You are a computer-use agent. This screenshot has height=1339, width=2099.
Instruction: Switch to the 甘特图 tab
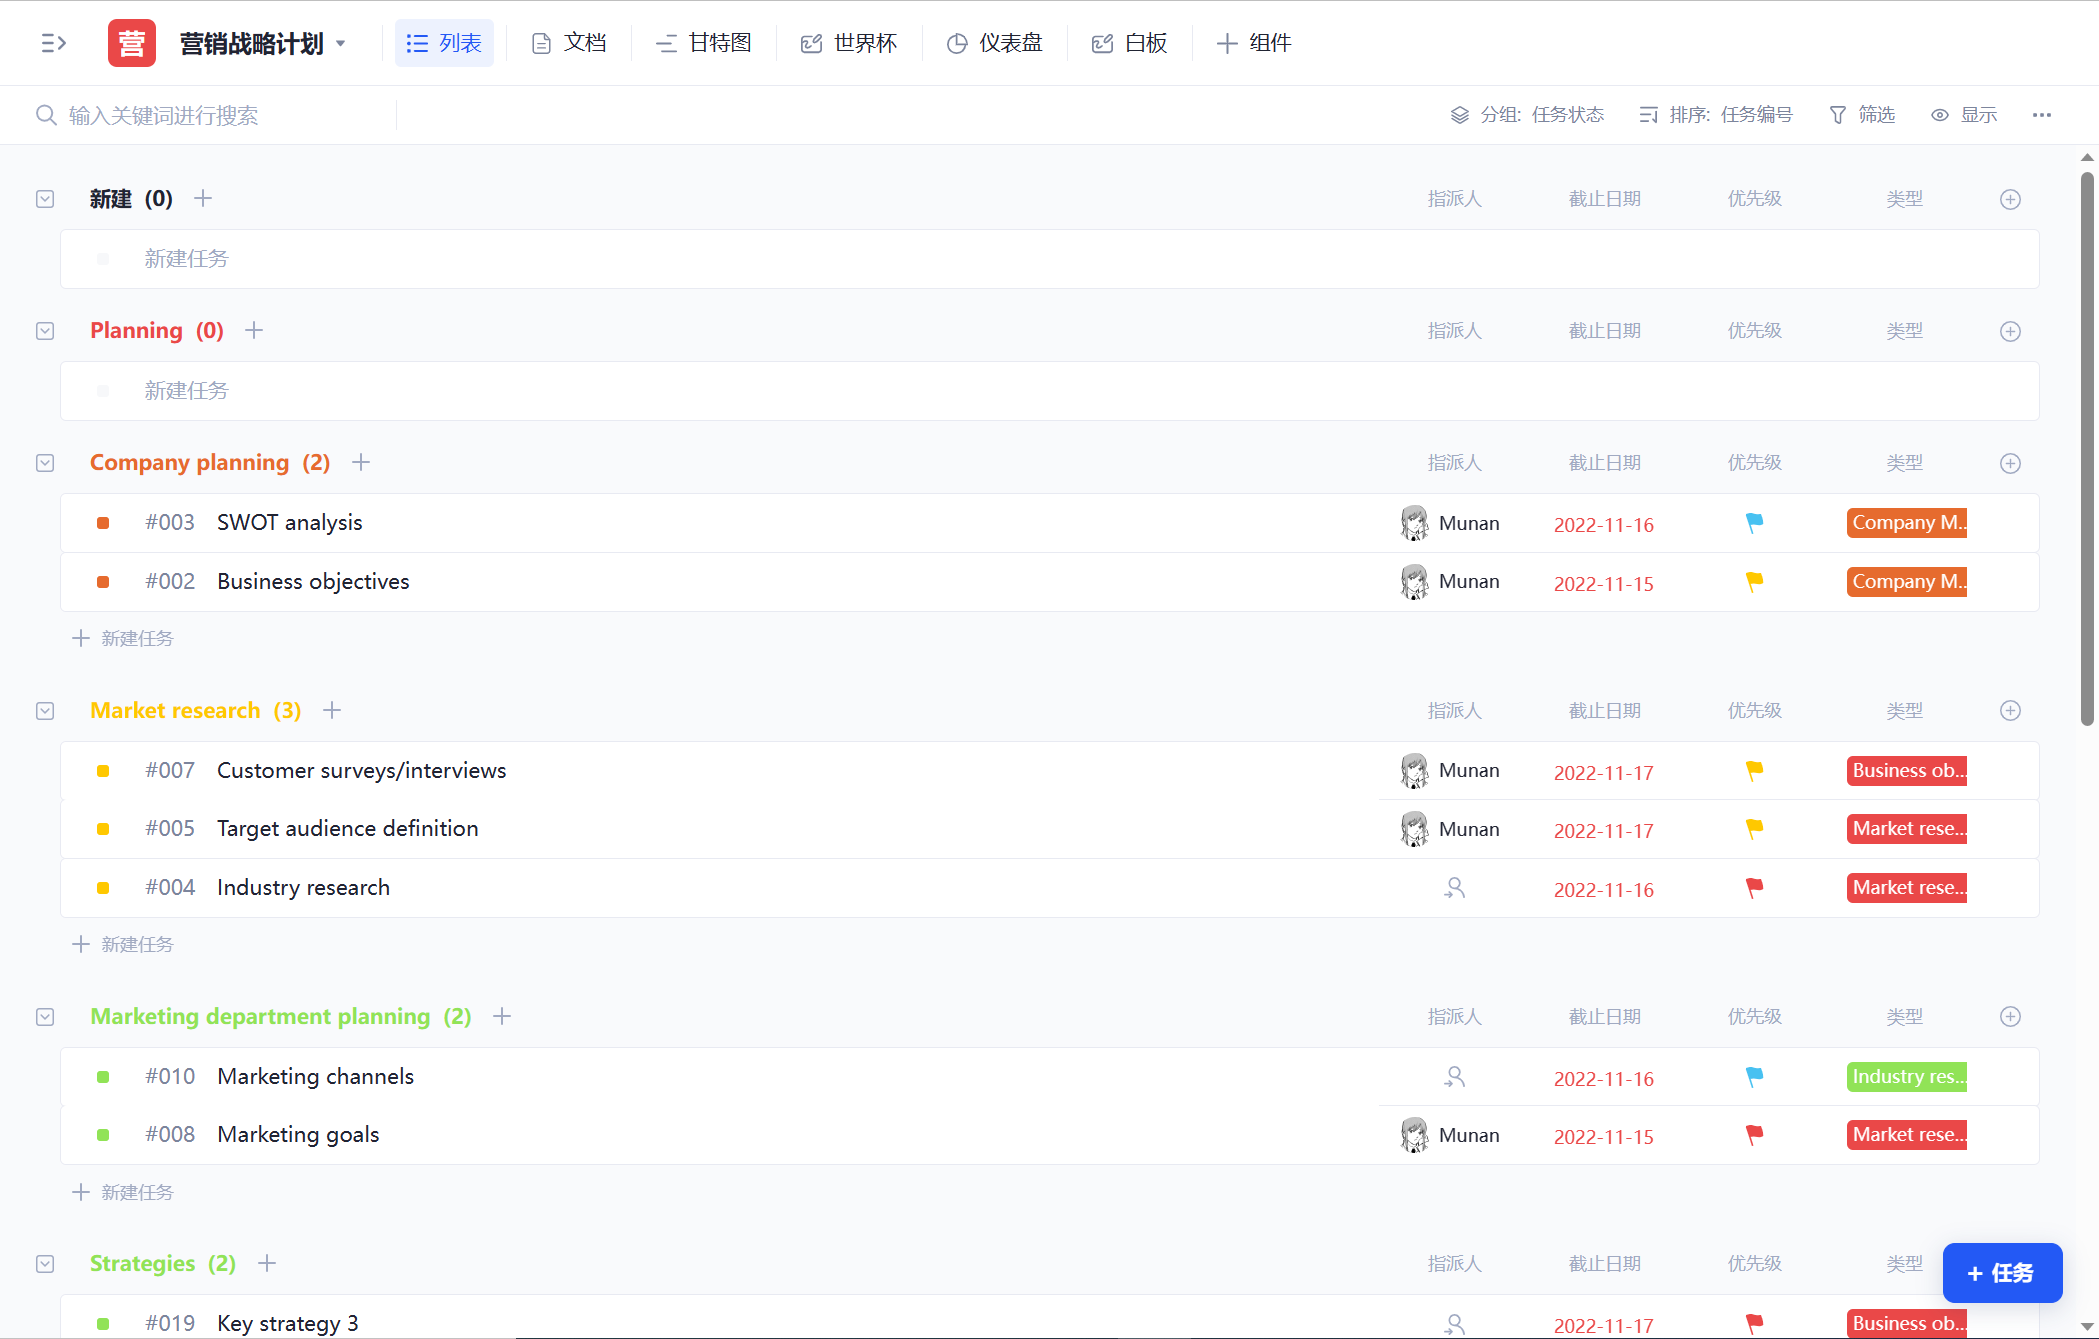[703, 43]
